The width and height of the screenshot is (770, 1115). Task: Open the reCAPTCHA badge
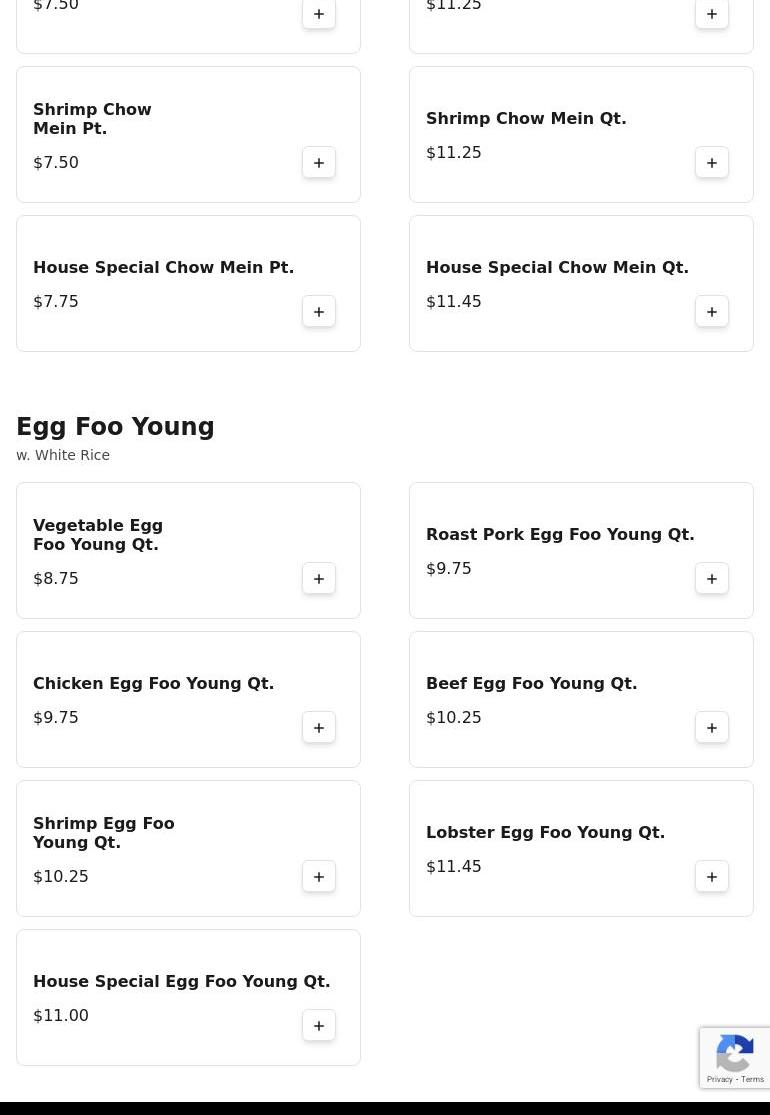point(735,1058)
